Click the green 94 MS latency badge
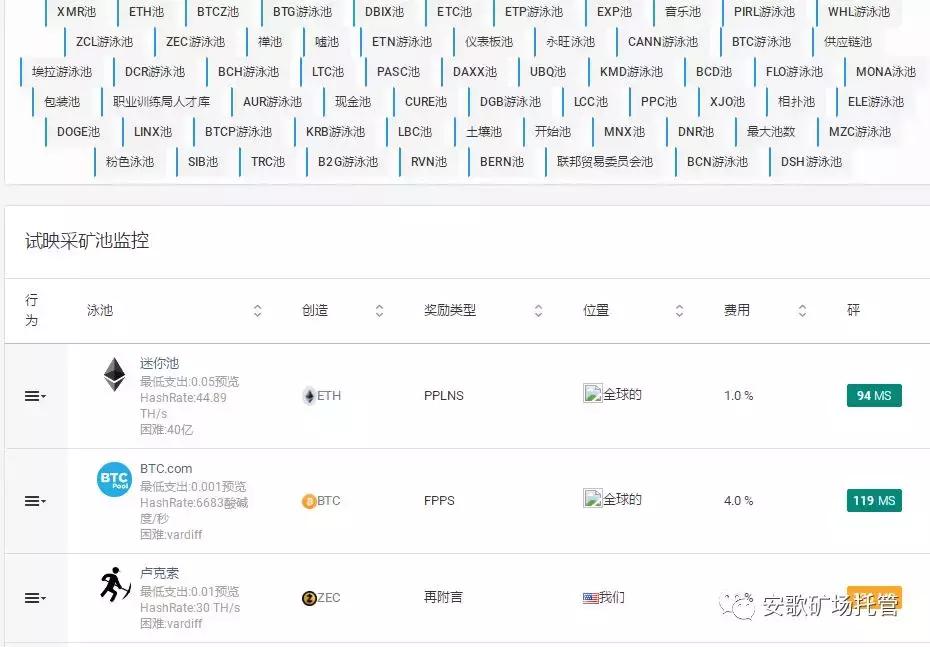Screen dimensions: 930x647 (873, 396)
